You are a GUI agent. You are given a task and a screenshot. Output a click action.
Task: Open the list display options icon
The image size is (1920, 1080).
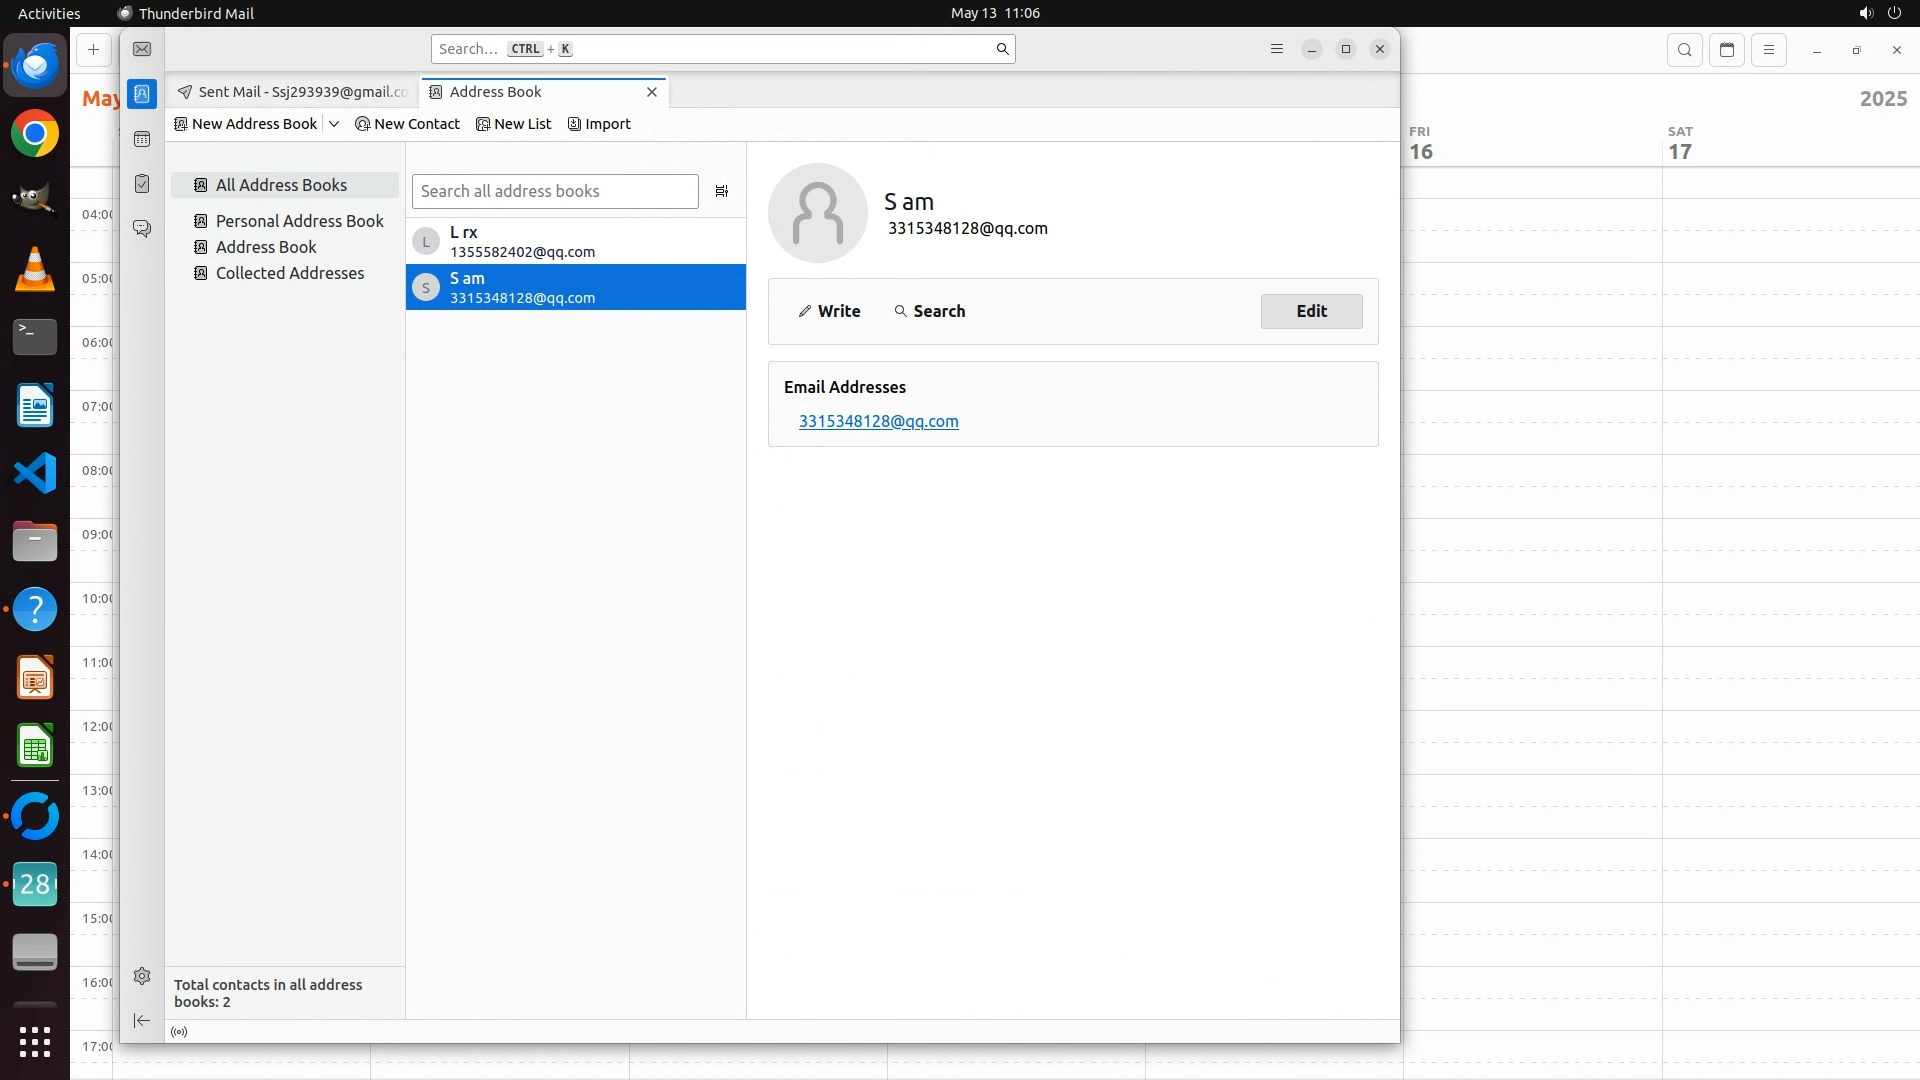pyautogui.click(x=721, y=191)
